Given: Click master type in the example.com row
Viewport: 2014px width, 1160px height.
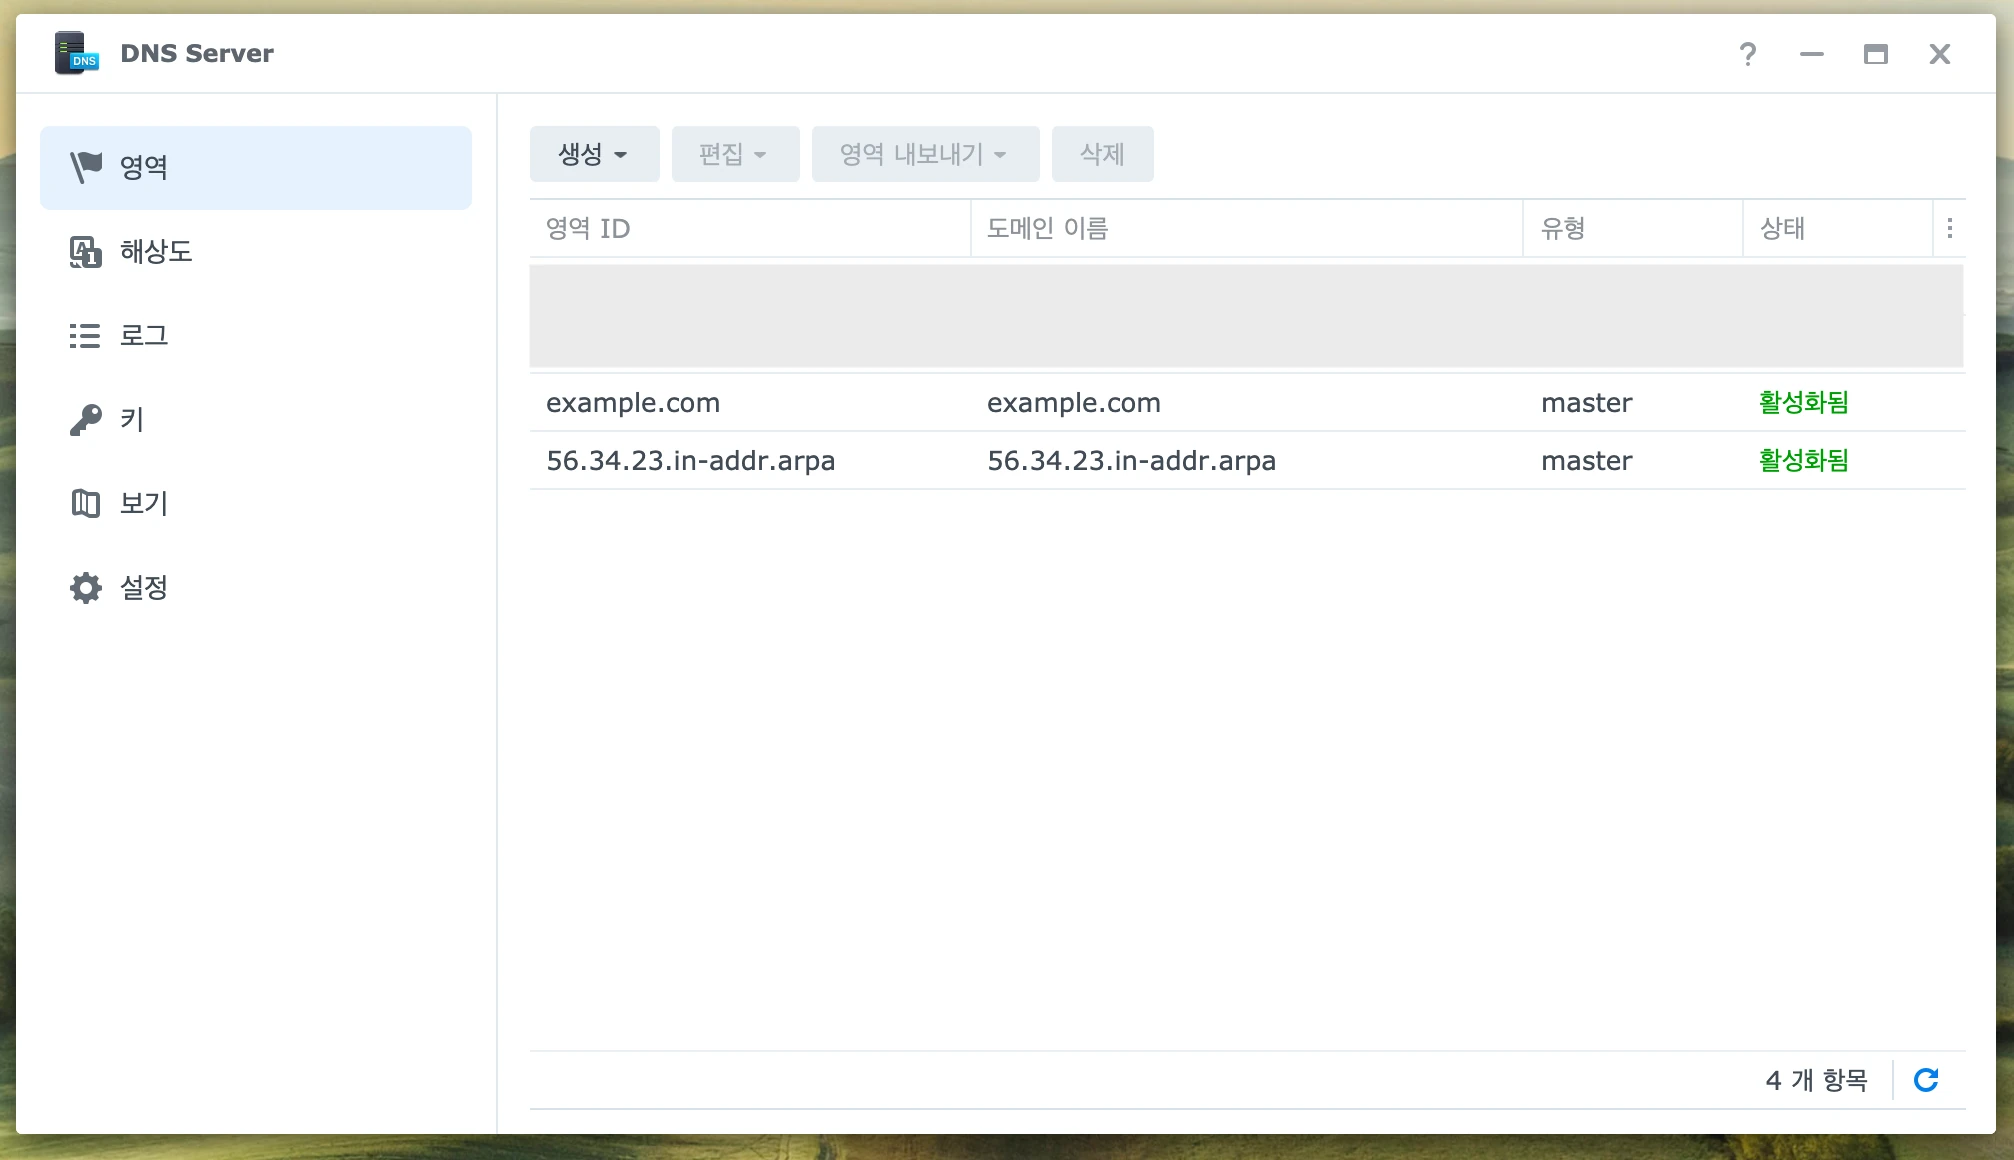Looking at the screenshot, I should click(x=1586, y=403).
